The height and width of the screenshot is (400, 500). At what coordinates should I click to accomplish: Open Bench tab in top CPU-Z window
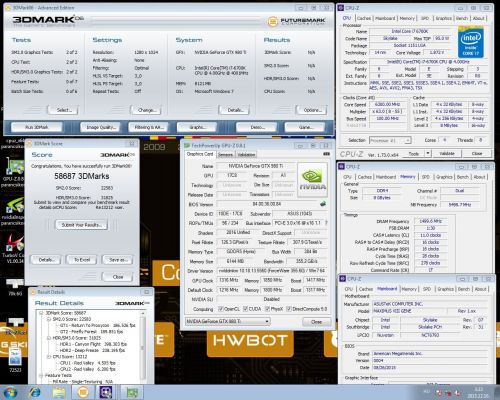[462, 18]
